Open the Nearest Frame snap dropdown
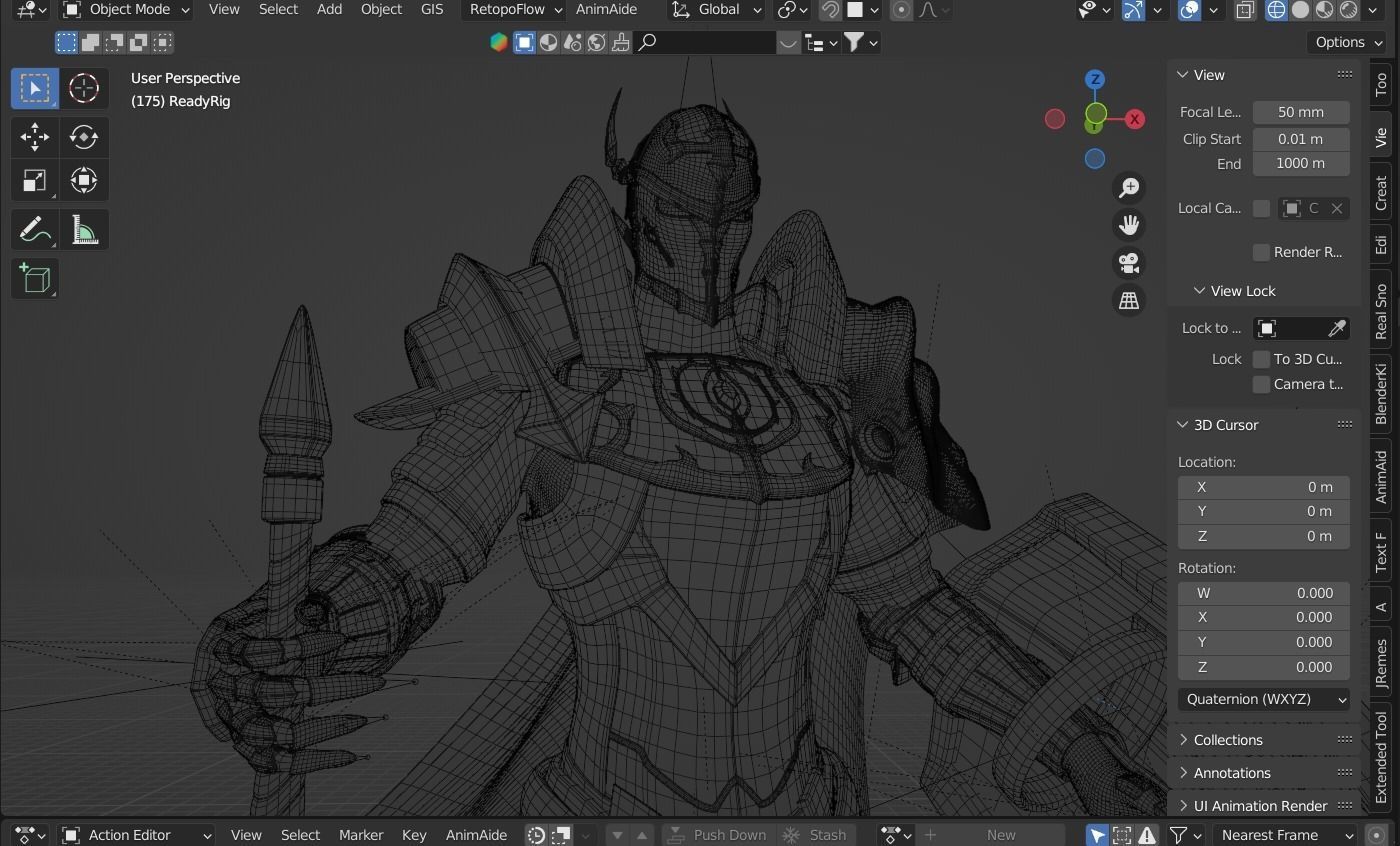Viewport: 1400px width, 846px height. 1285,835
